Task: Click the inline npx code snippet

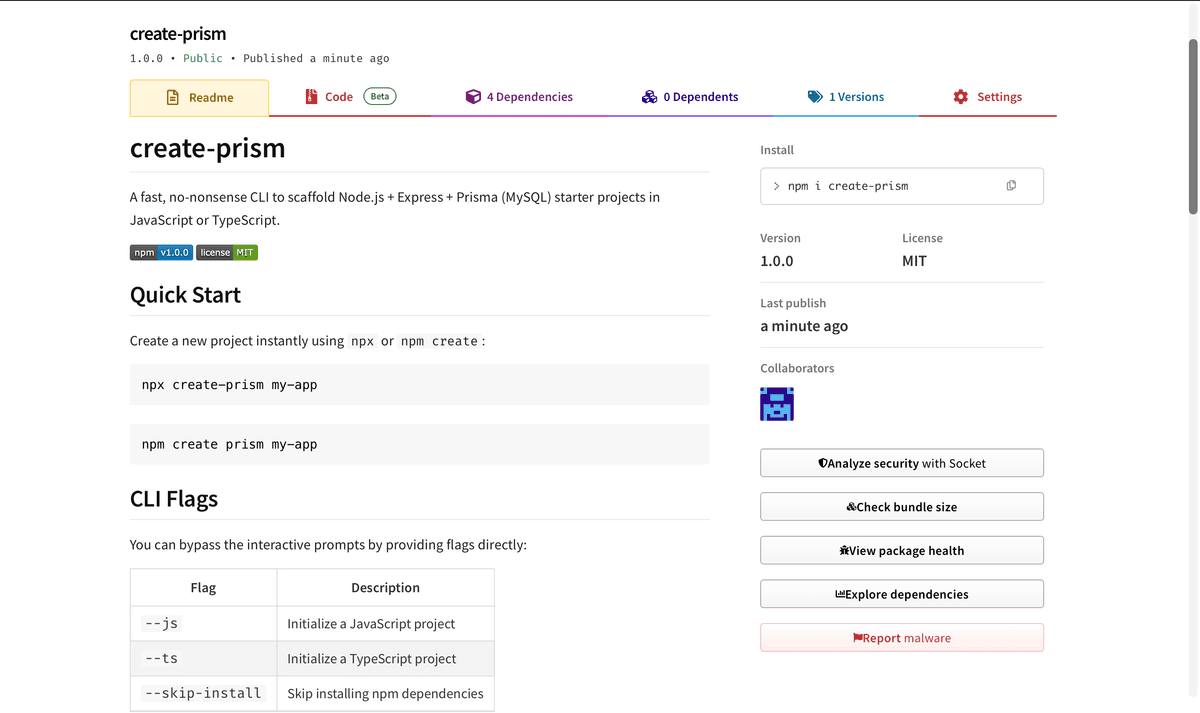Action: pyautogui.click(x=362, y=341)
